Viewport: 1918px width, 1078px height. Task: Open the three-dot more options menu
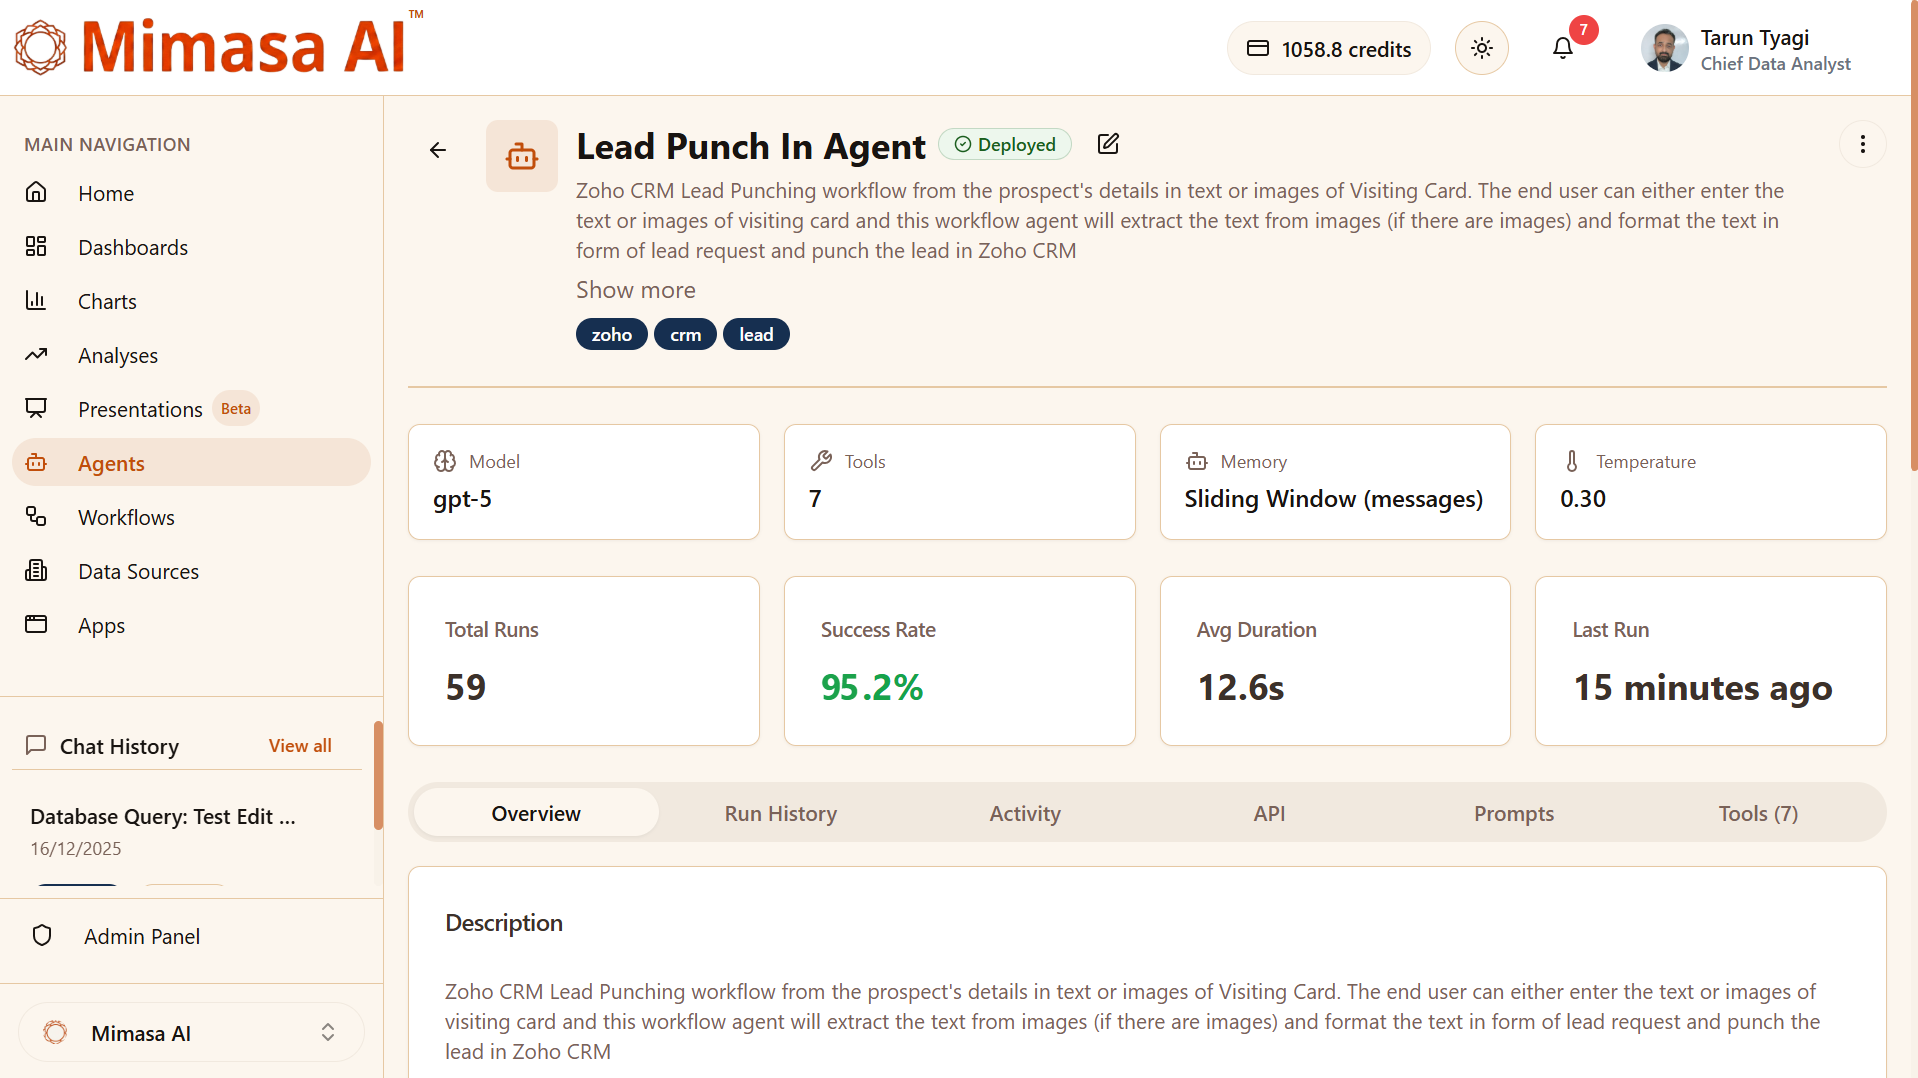[x=1863, y=144]
